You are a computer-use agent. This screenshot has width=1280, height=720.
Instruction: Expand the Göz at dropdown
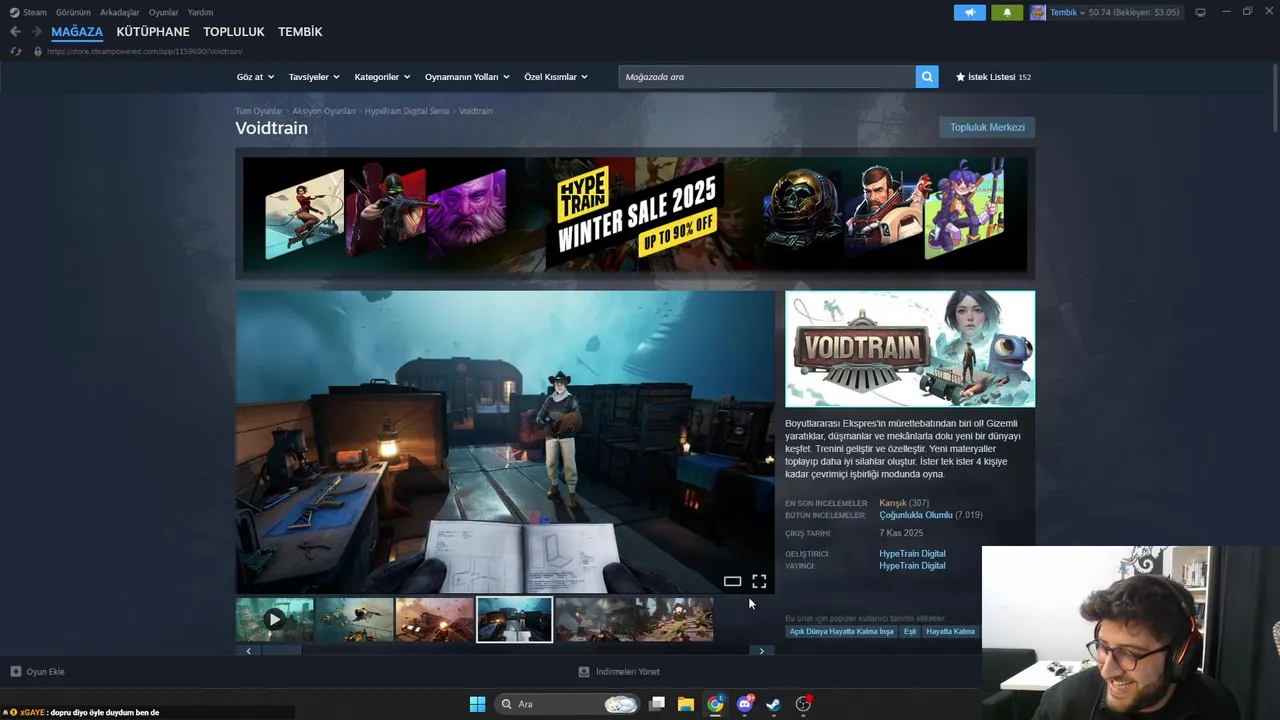click(255, 77)
